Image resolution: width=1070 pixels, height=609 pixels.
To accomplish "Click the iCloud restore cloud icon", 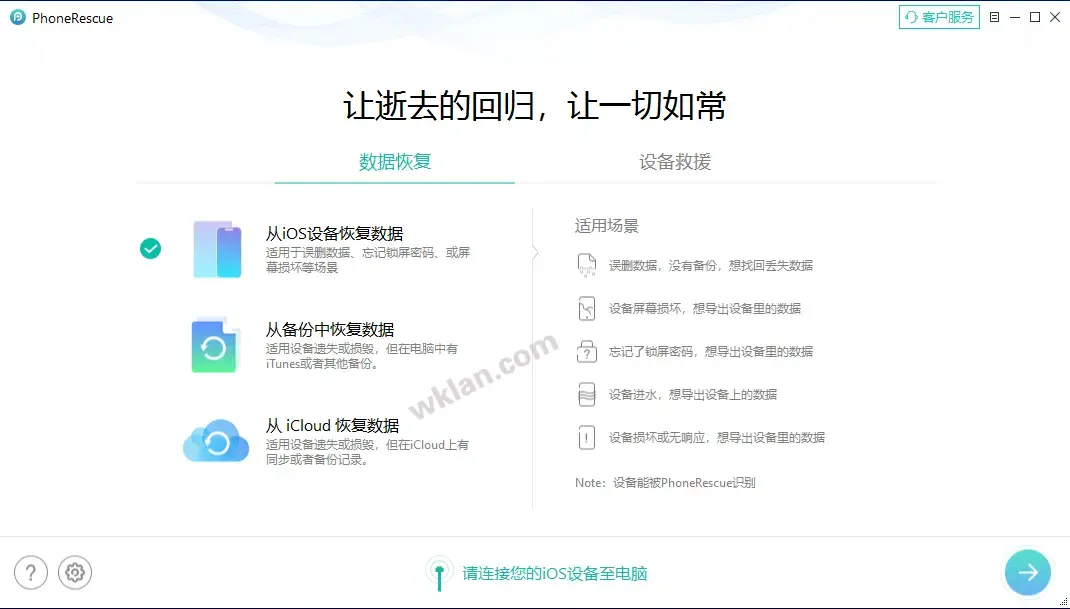I will click(x=216, y=441).
